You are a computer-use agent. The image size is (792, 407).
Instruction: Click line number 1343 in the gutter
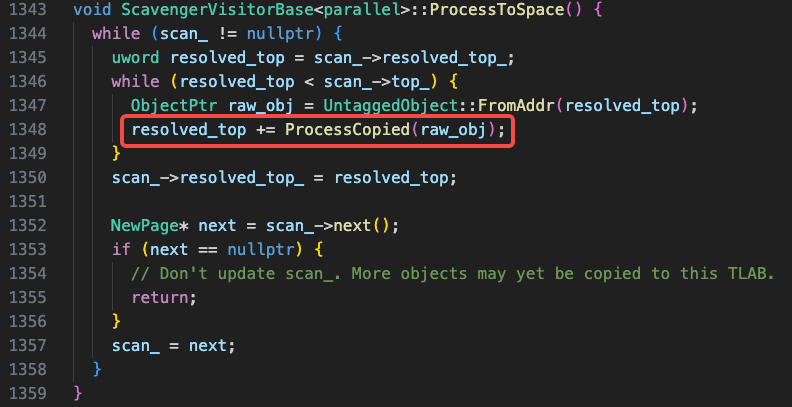[28, 10]
